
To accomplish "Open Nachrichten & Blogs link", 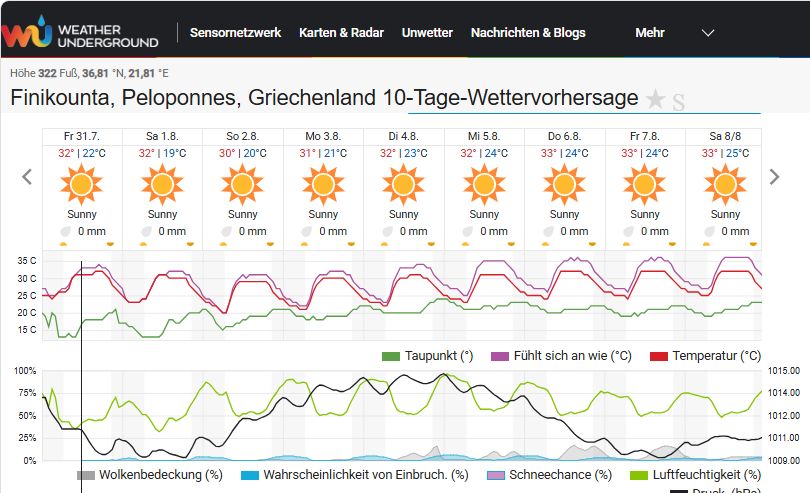I will point(528,33).
